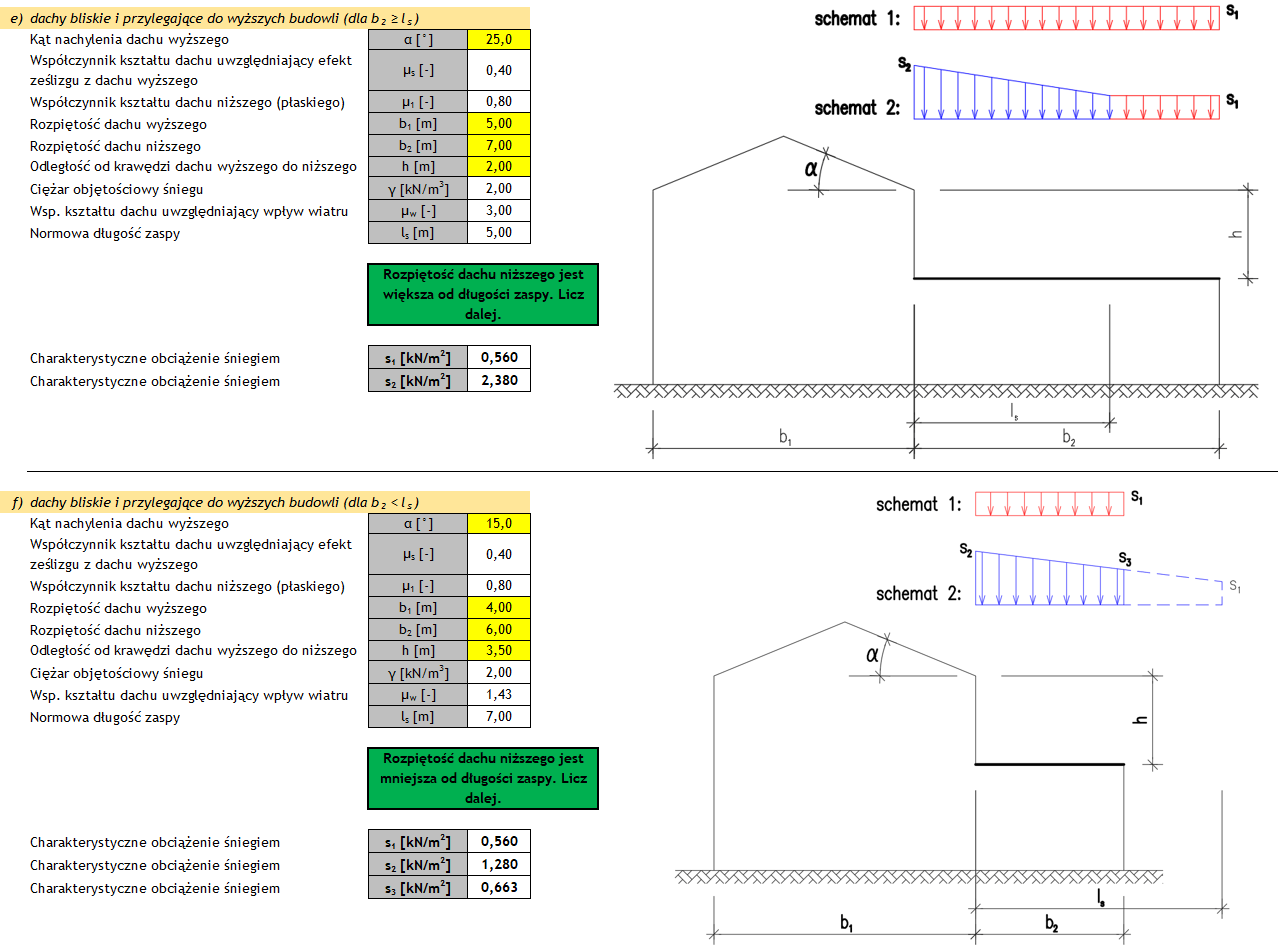Select the yellow α value 25,0 cell
This screenshot has width=1278, height=950.
[x=498, y=40]
